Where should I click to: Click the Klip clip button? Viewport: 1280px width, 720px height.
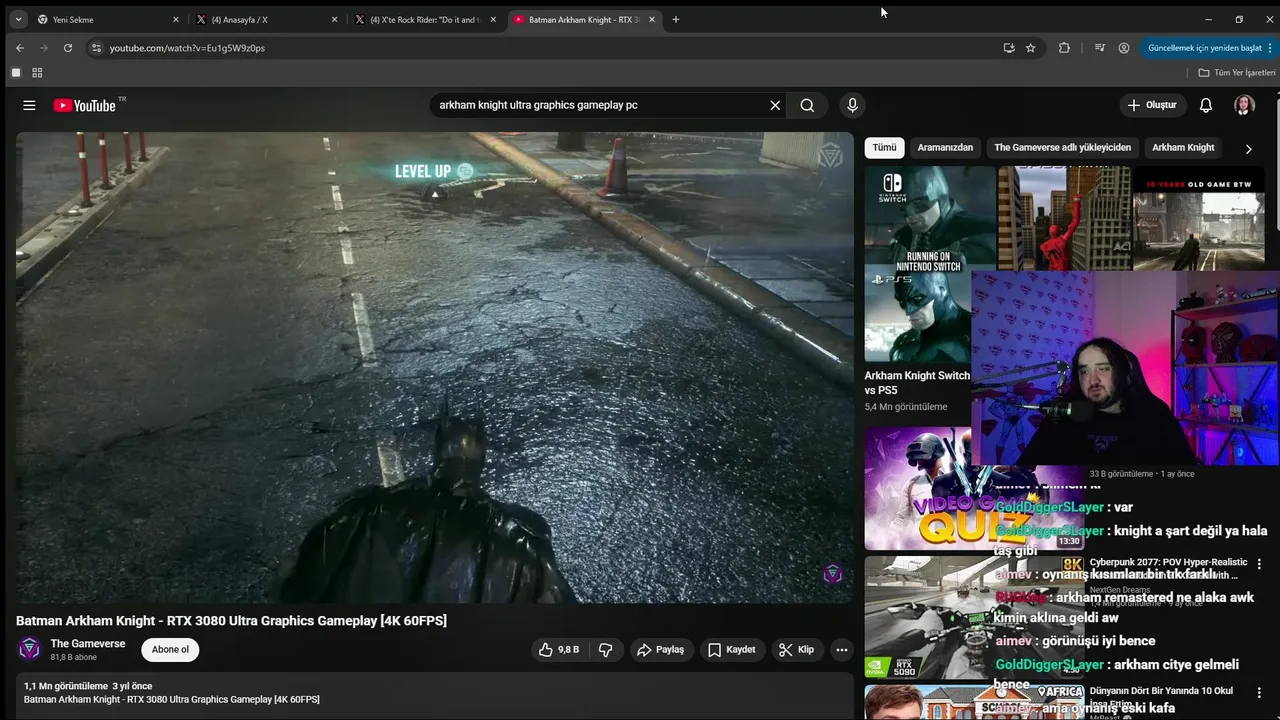[x=796, y=650]
